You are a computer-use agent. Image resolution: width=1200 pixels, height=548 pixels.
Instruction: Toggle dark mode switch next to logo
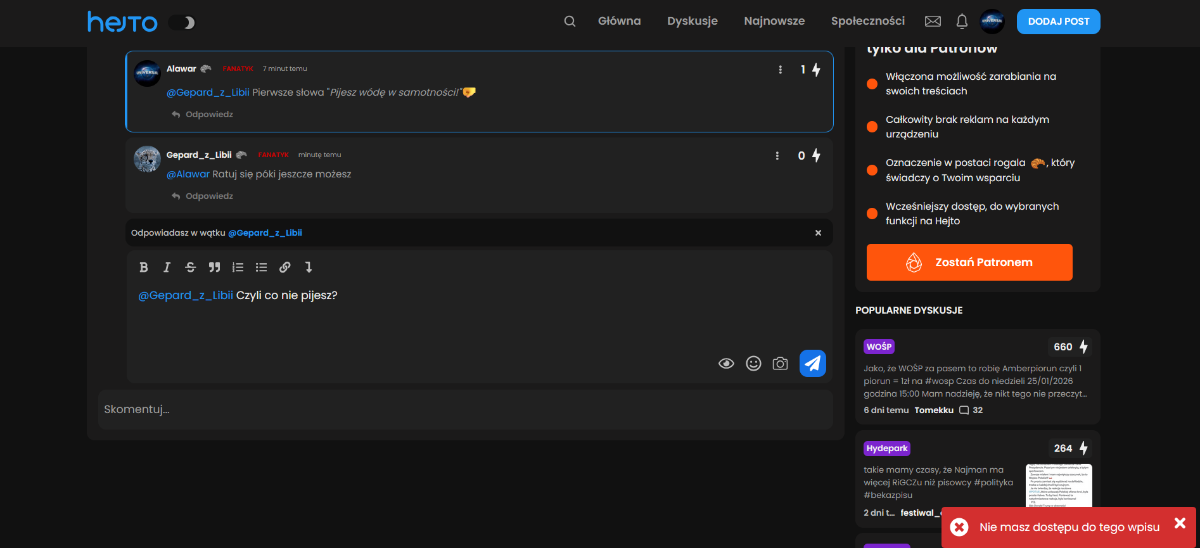point(181,22)
